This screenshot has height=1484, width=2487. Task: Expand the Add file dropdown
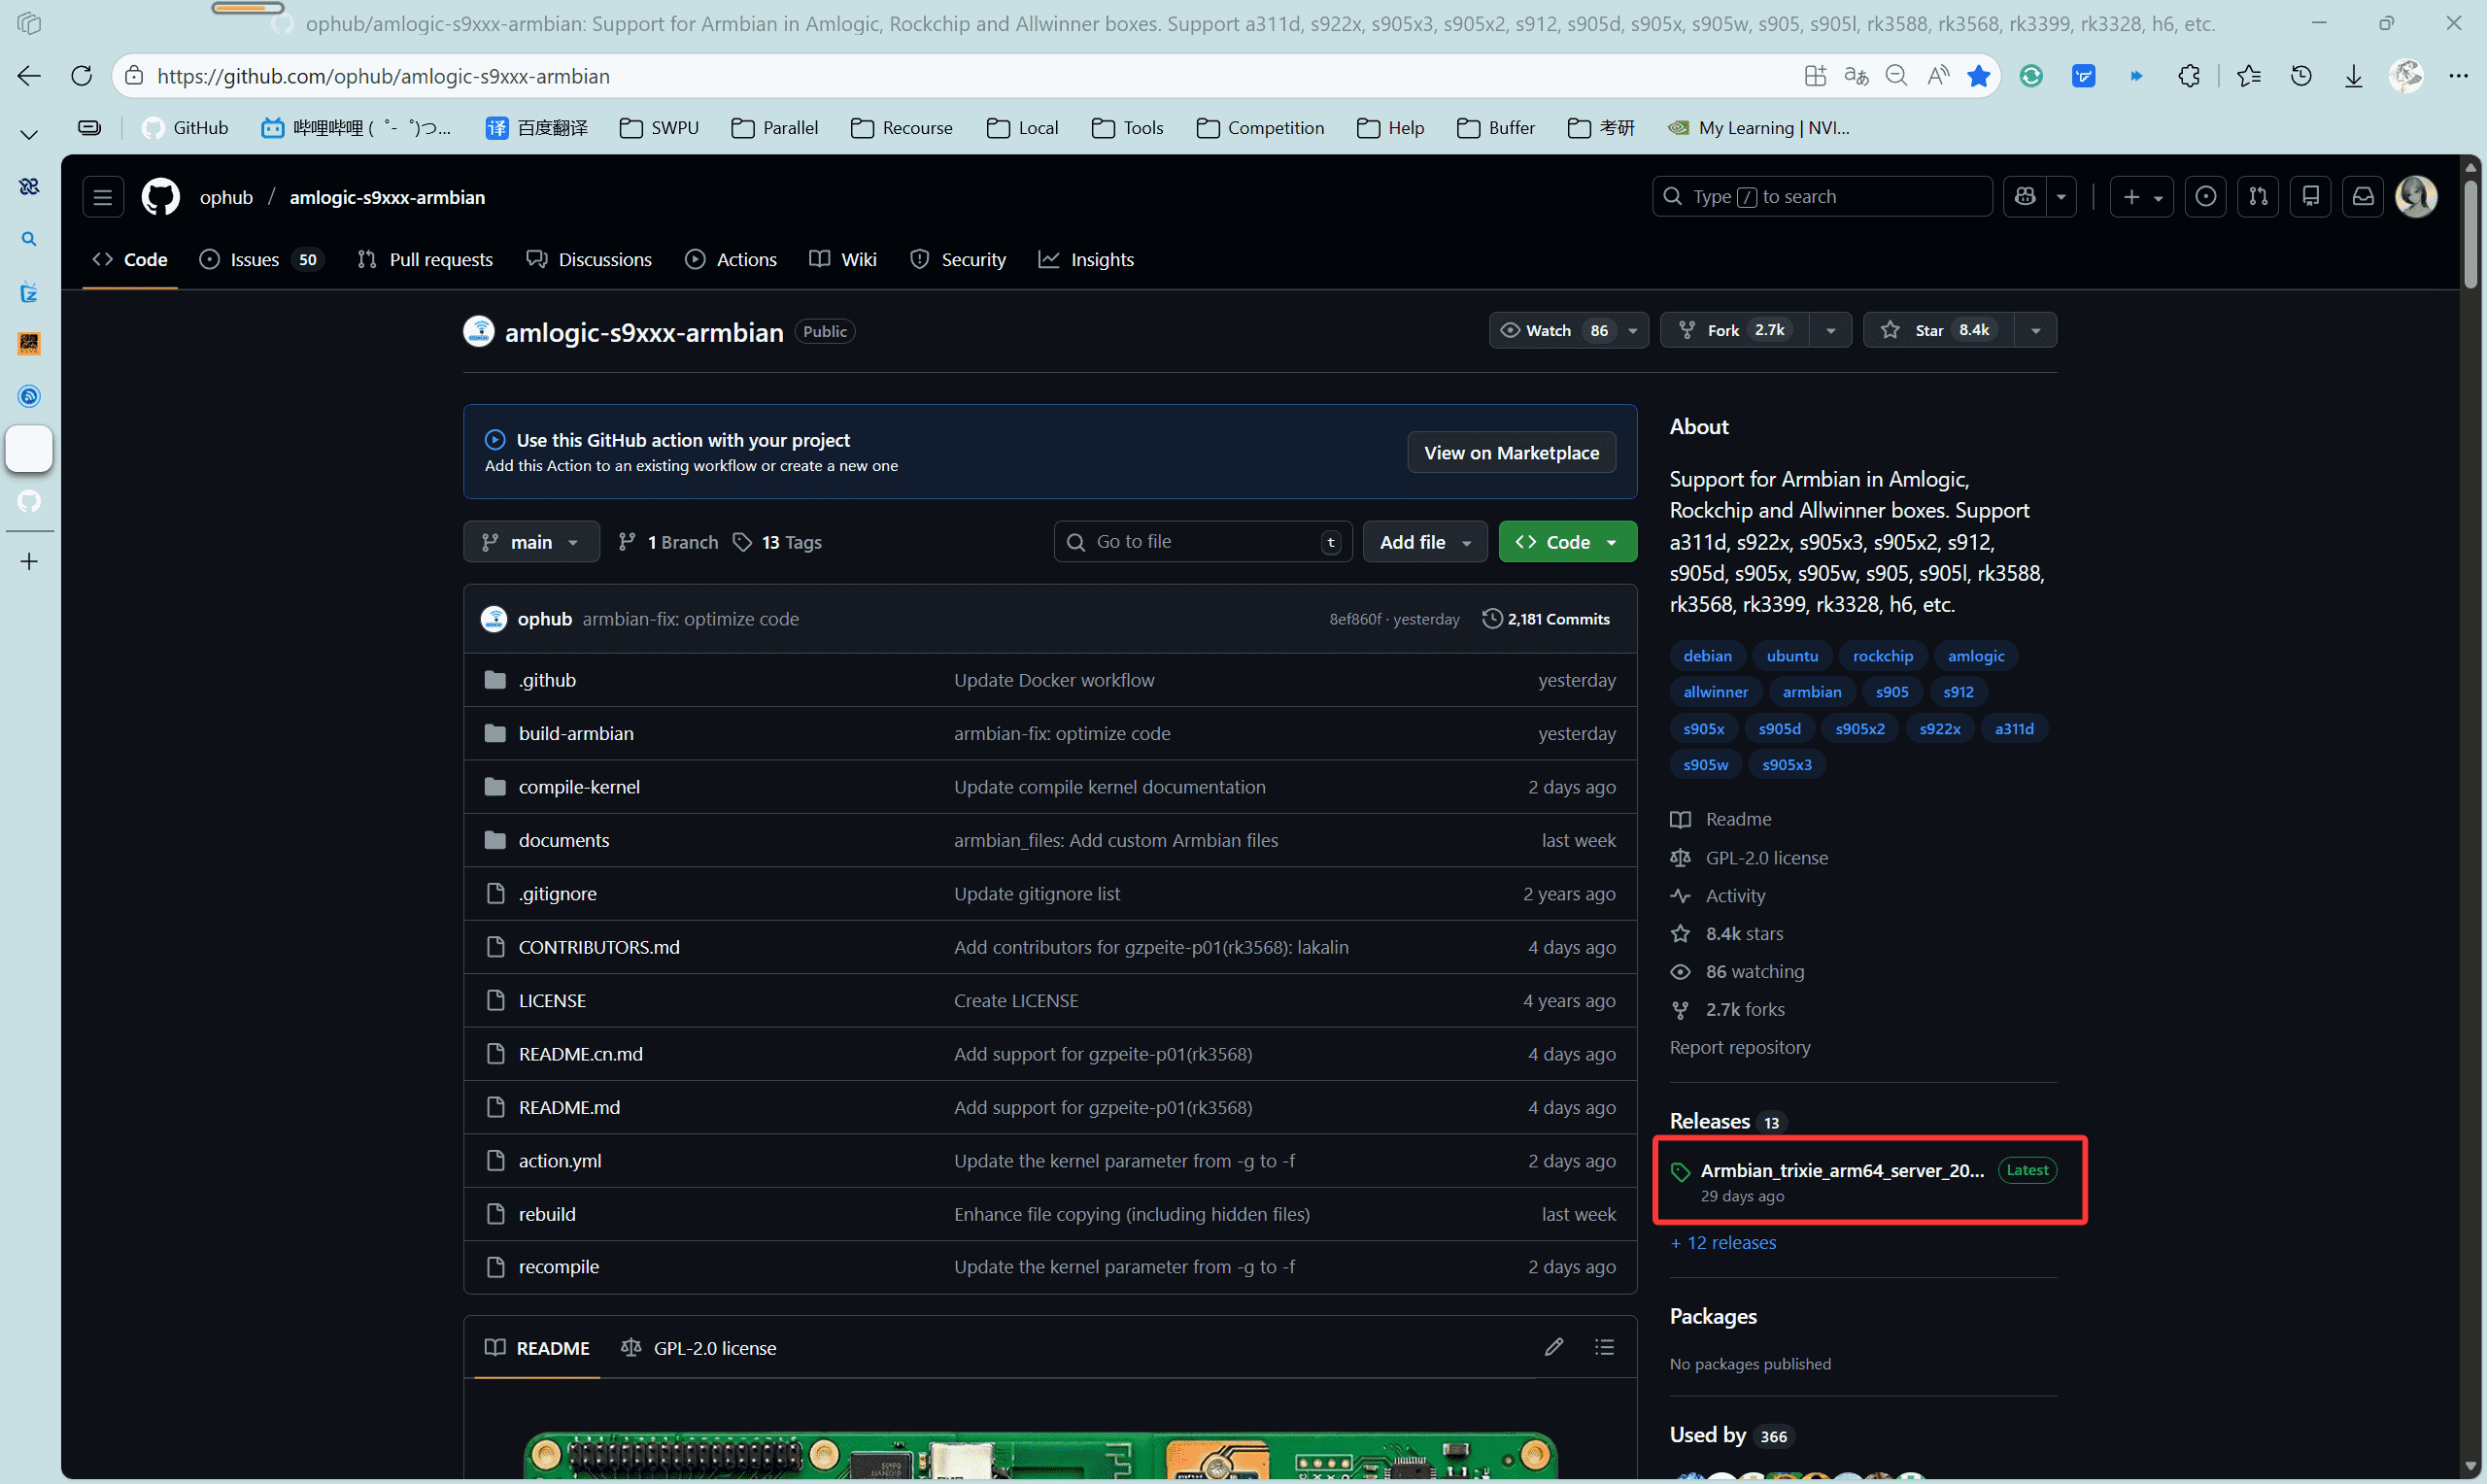pos(1424,542)
